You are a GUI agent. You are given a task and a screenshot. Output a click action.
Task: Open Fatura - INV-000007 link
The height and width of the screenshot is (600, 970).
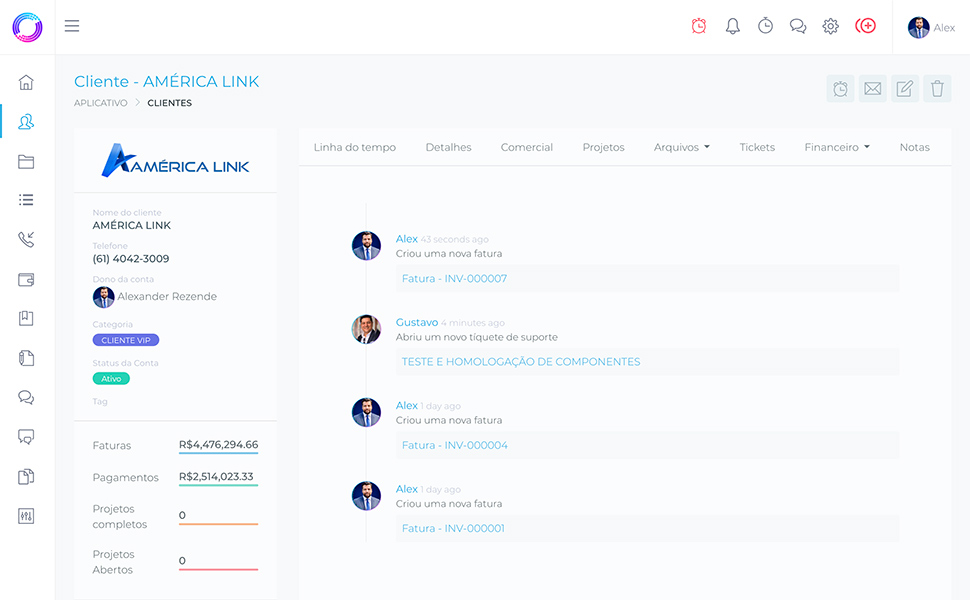pyautogui.click(x=454, y=278)
